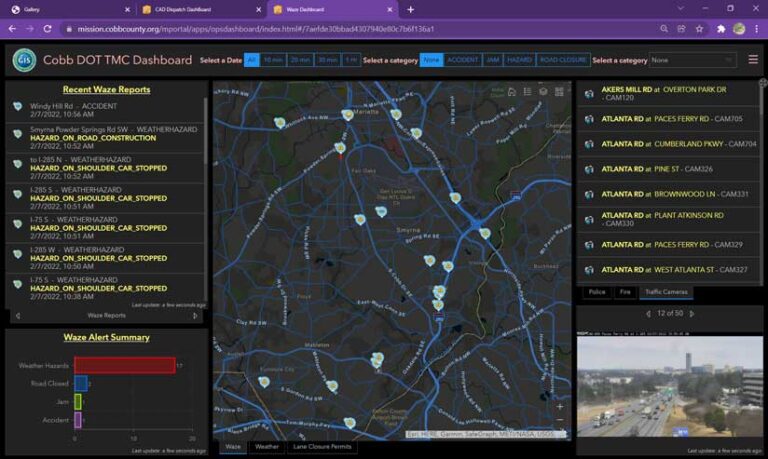Filter category by JAM
768x459 pixels.
pyautogui.click(x=493, y=60)
